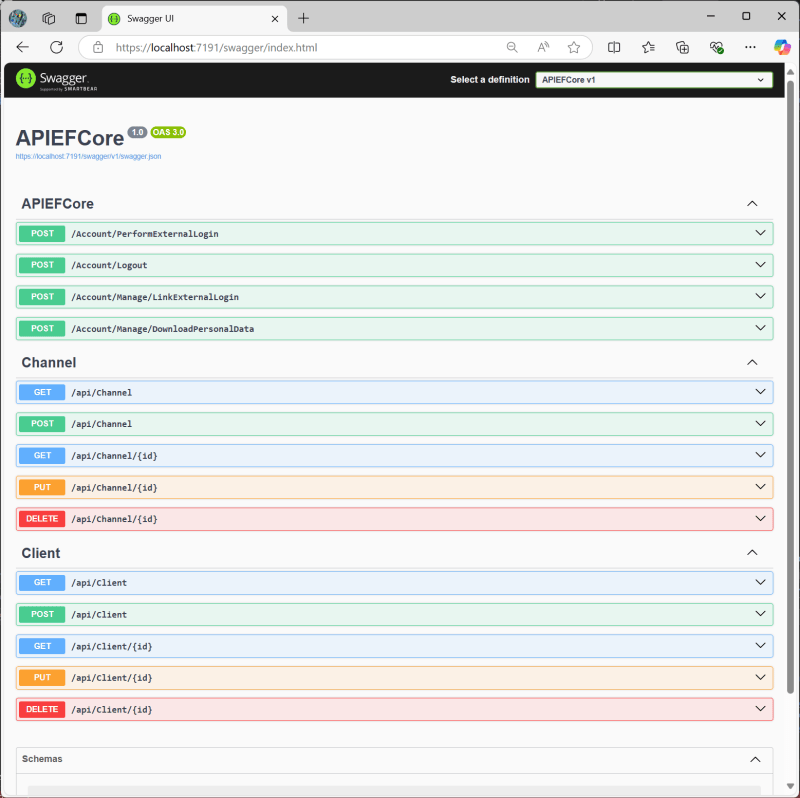Image resolution: width=800 pixels, height=798 pixels.
Task: Open the Copilot sidebar icon
Action: click(782, 47)
